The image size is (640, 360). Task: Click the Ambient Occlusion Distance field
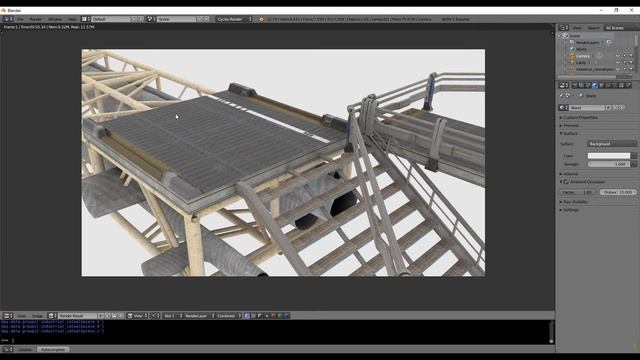618,192
